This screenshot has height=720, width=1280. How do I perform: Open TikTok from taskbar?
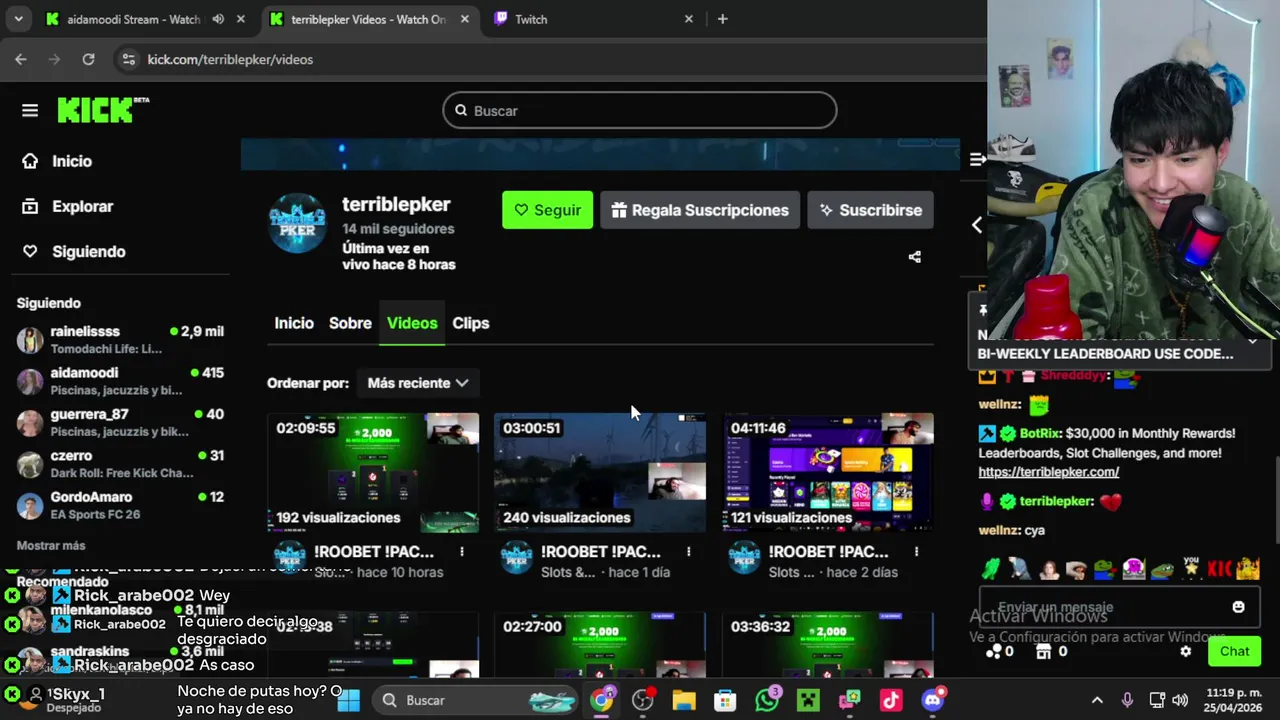[891, 700]
